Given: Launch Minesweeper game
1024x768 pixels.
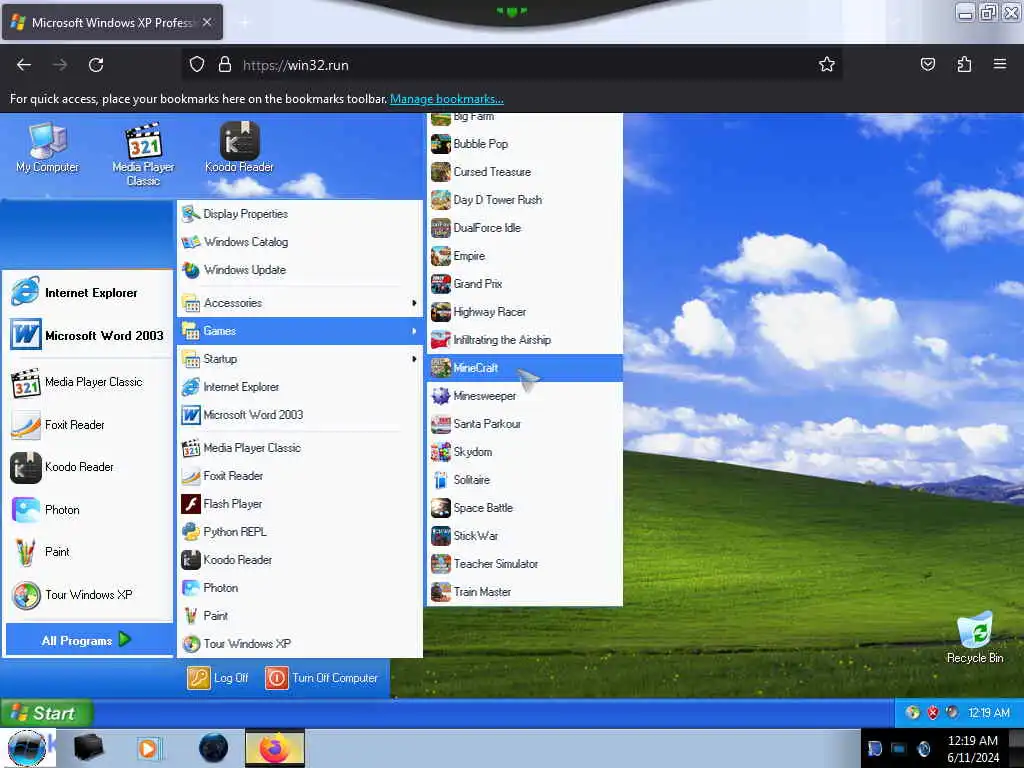Looking at the screenshot, I should 524,396.
